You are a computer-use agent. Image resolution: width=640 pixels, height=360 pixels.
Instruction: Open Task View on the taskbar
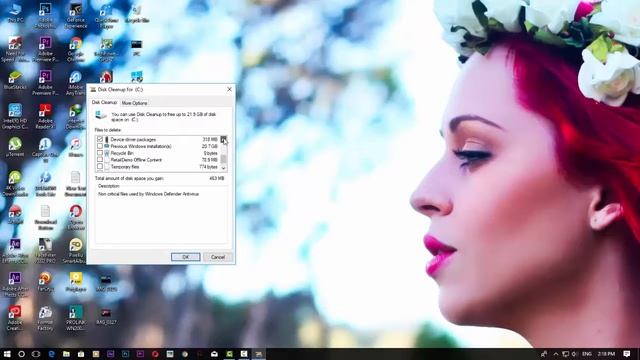tap(36, 354)
